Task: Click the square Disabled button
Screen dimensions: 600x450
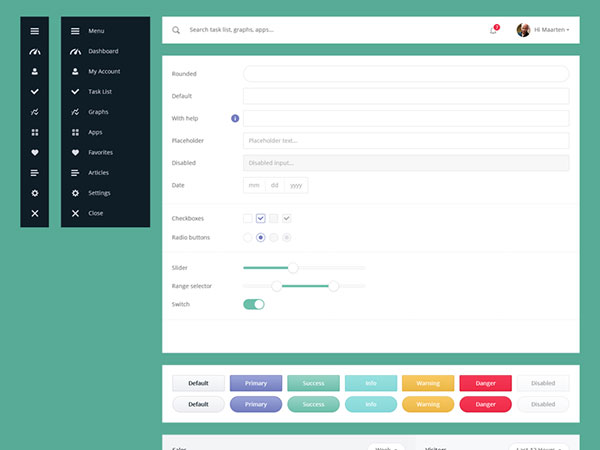Action: click(543, 383)
